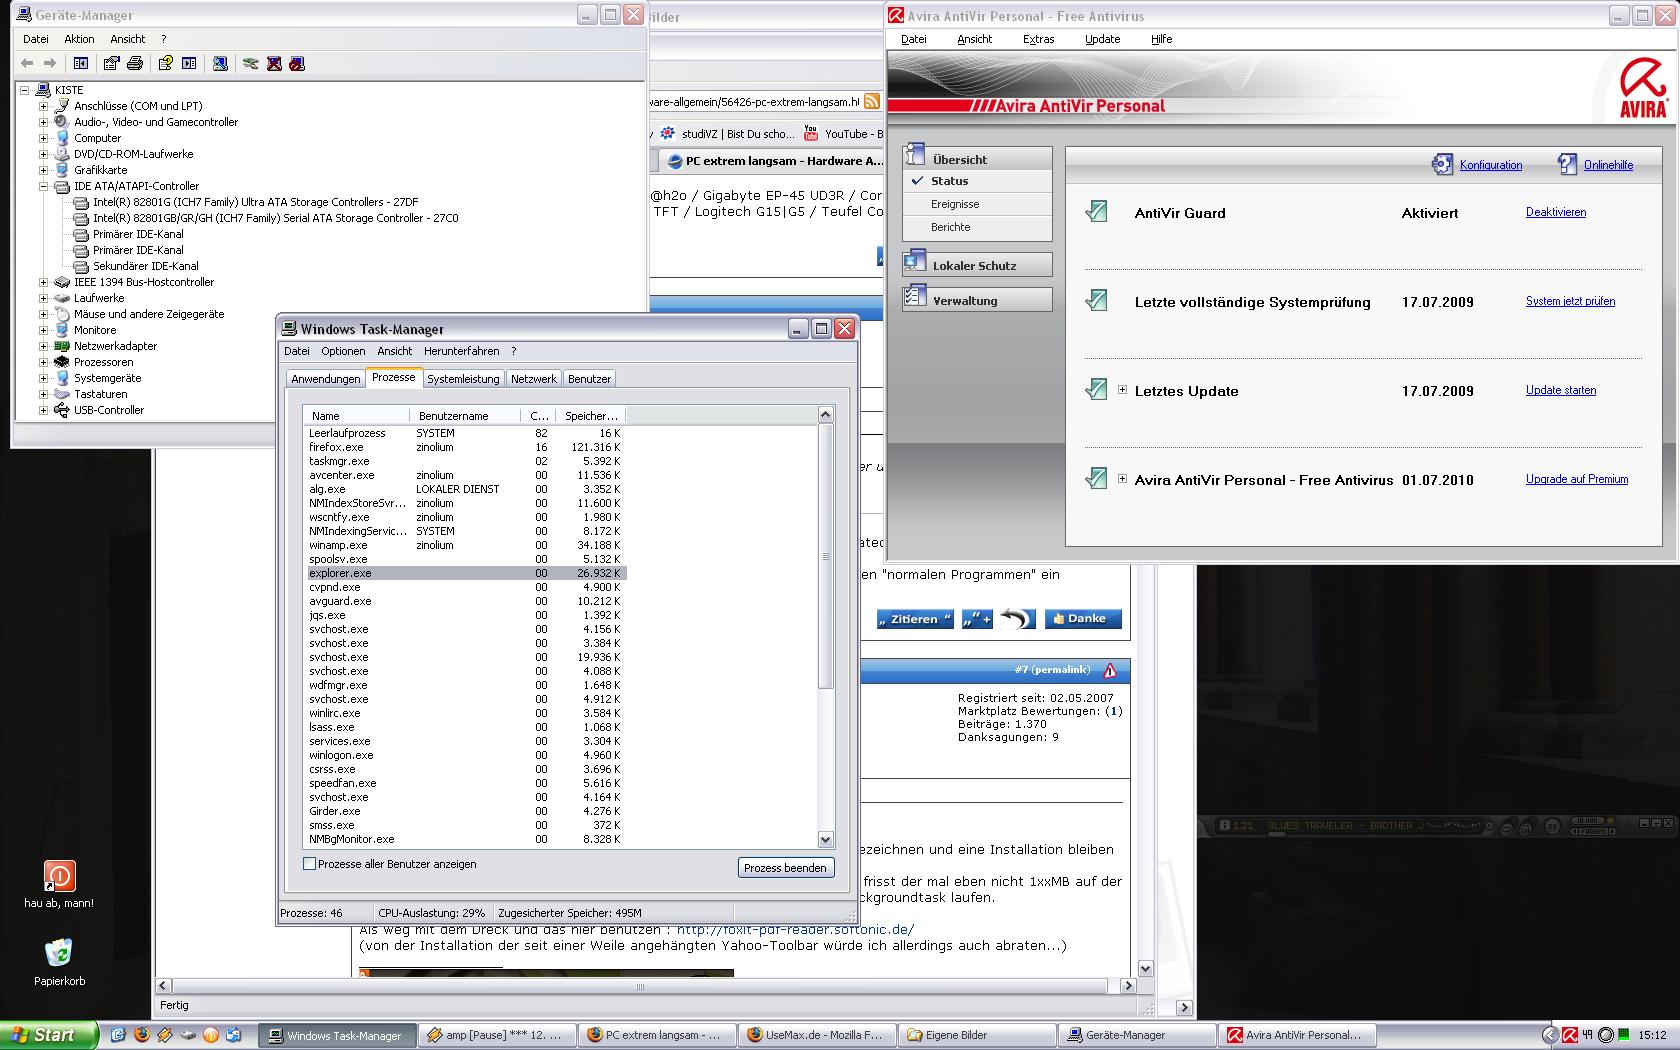Viewport: 1680px width, 1050px height.
Task: Switch to the Netzwerk tab in Task-Manager
Action: point(534,379)
